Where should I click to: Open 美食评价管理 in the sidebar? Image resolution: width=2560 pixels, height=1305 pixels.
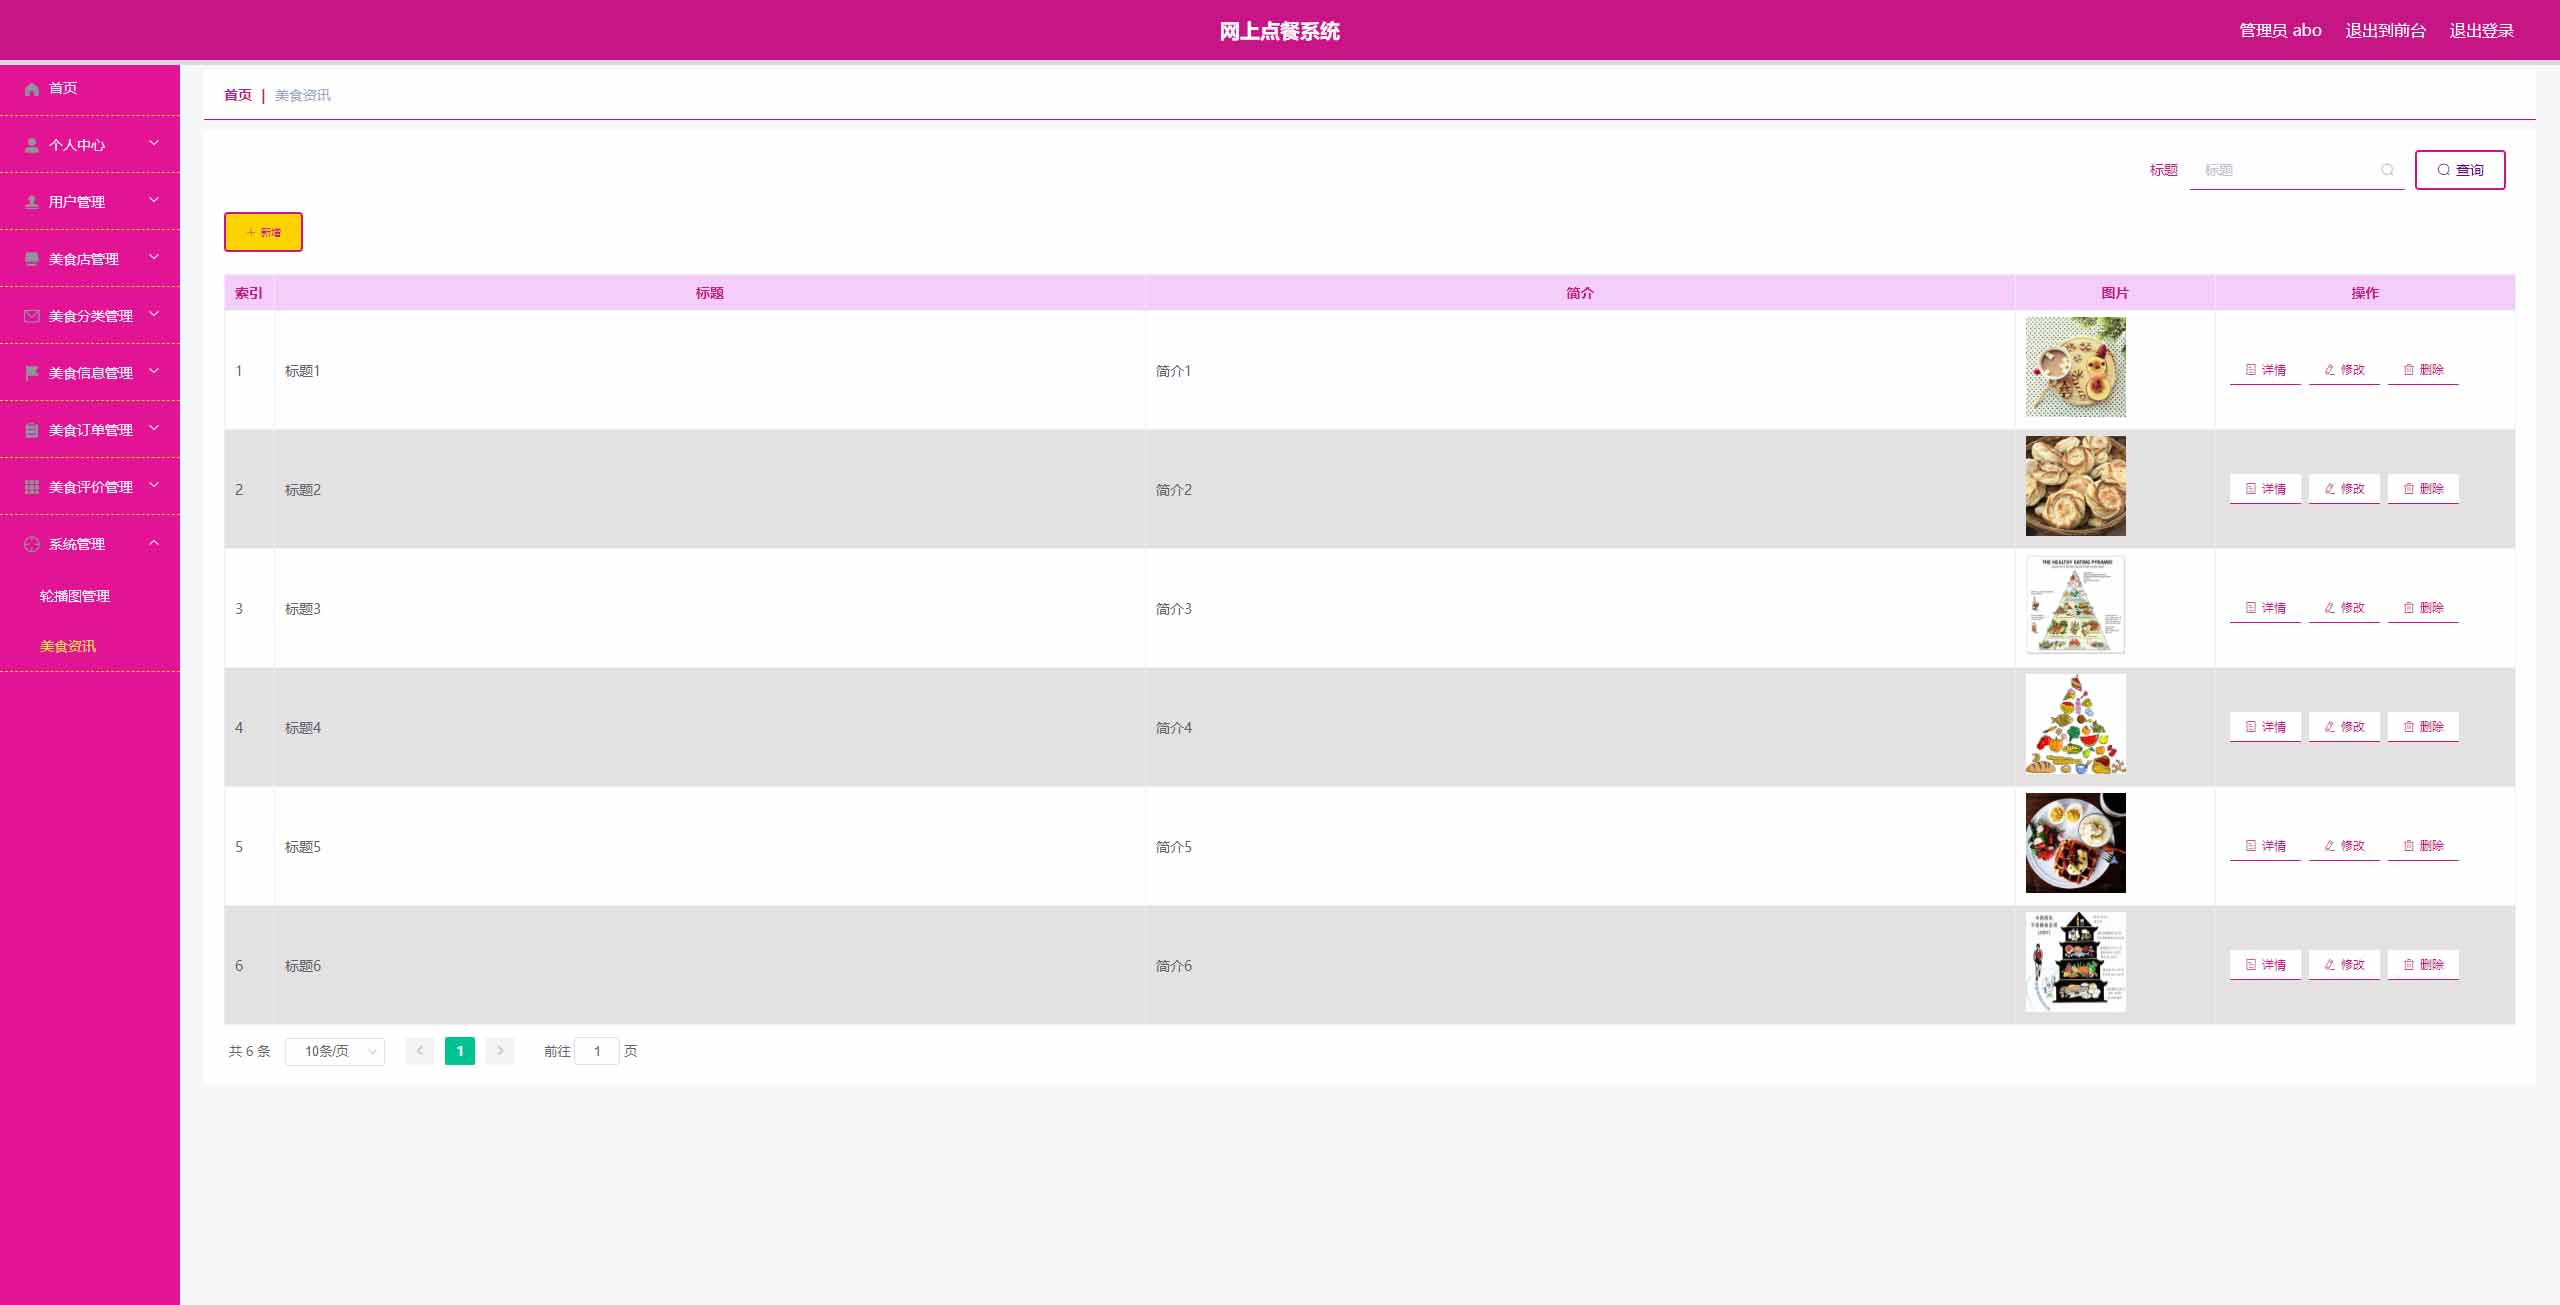click(90, 487)
